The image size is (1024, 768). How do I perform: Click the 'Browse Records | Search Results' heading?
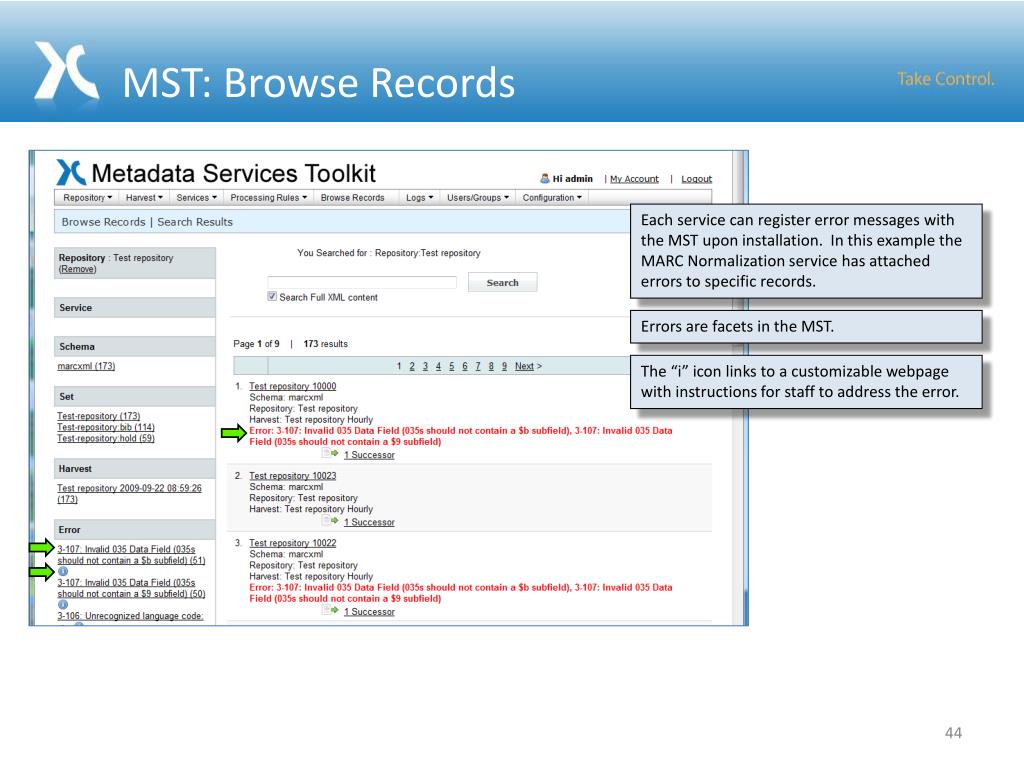[x=147, y=222]
